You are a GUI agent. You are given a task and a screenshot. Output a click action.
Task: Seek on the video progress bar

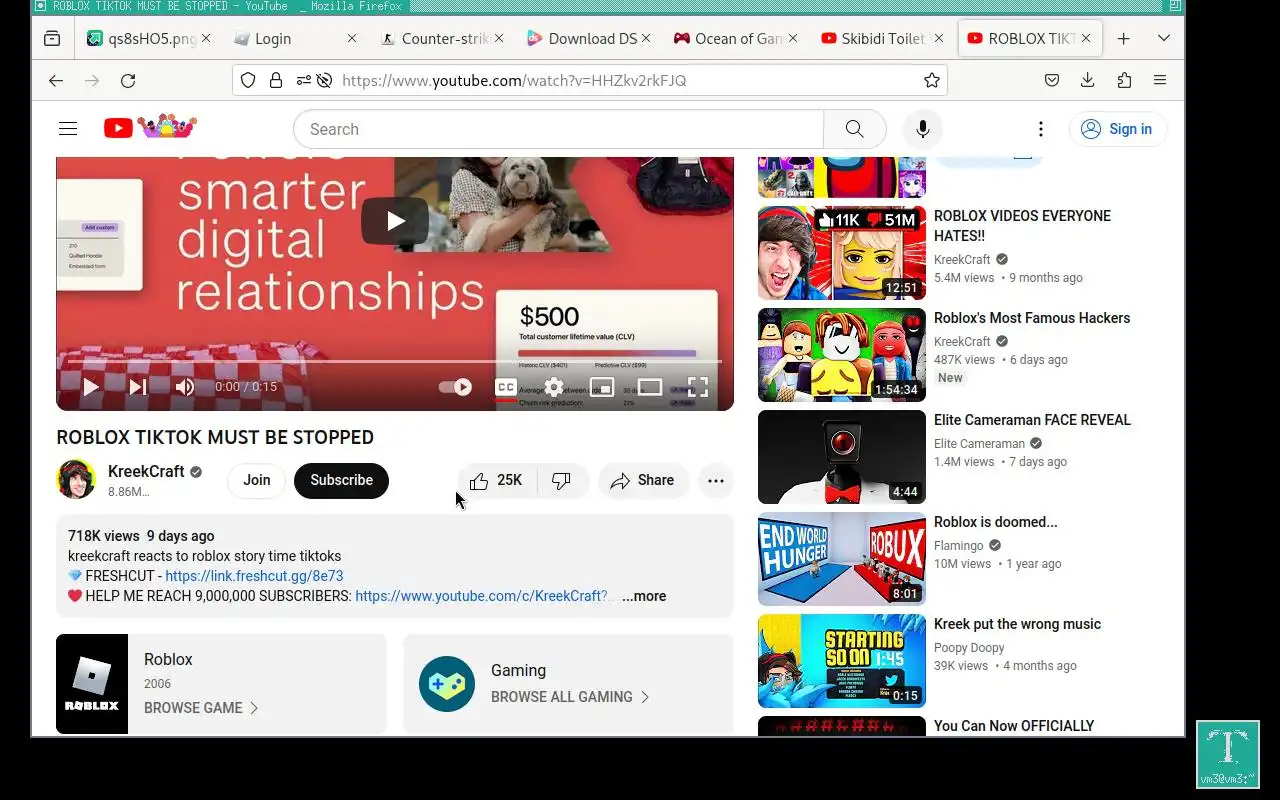395,361
